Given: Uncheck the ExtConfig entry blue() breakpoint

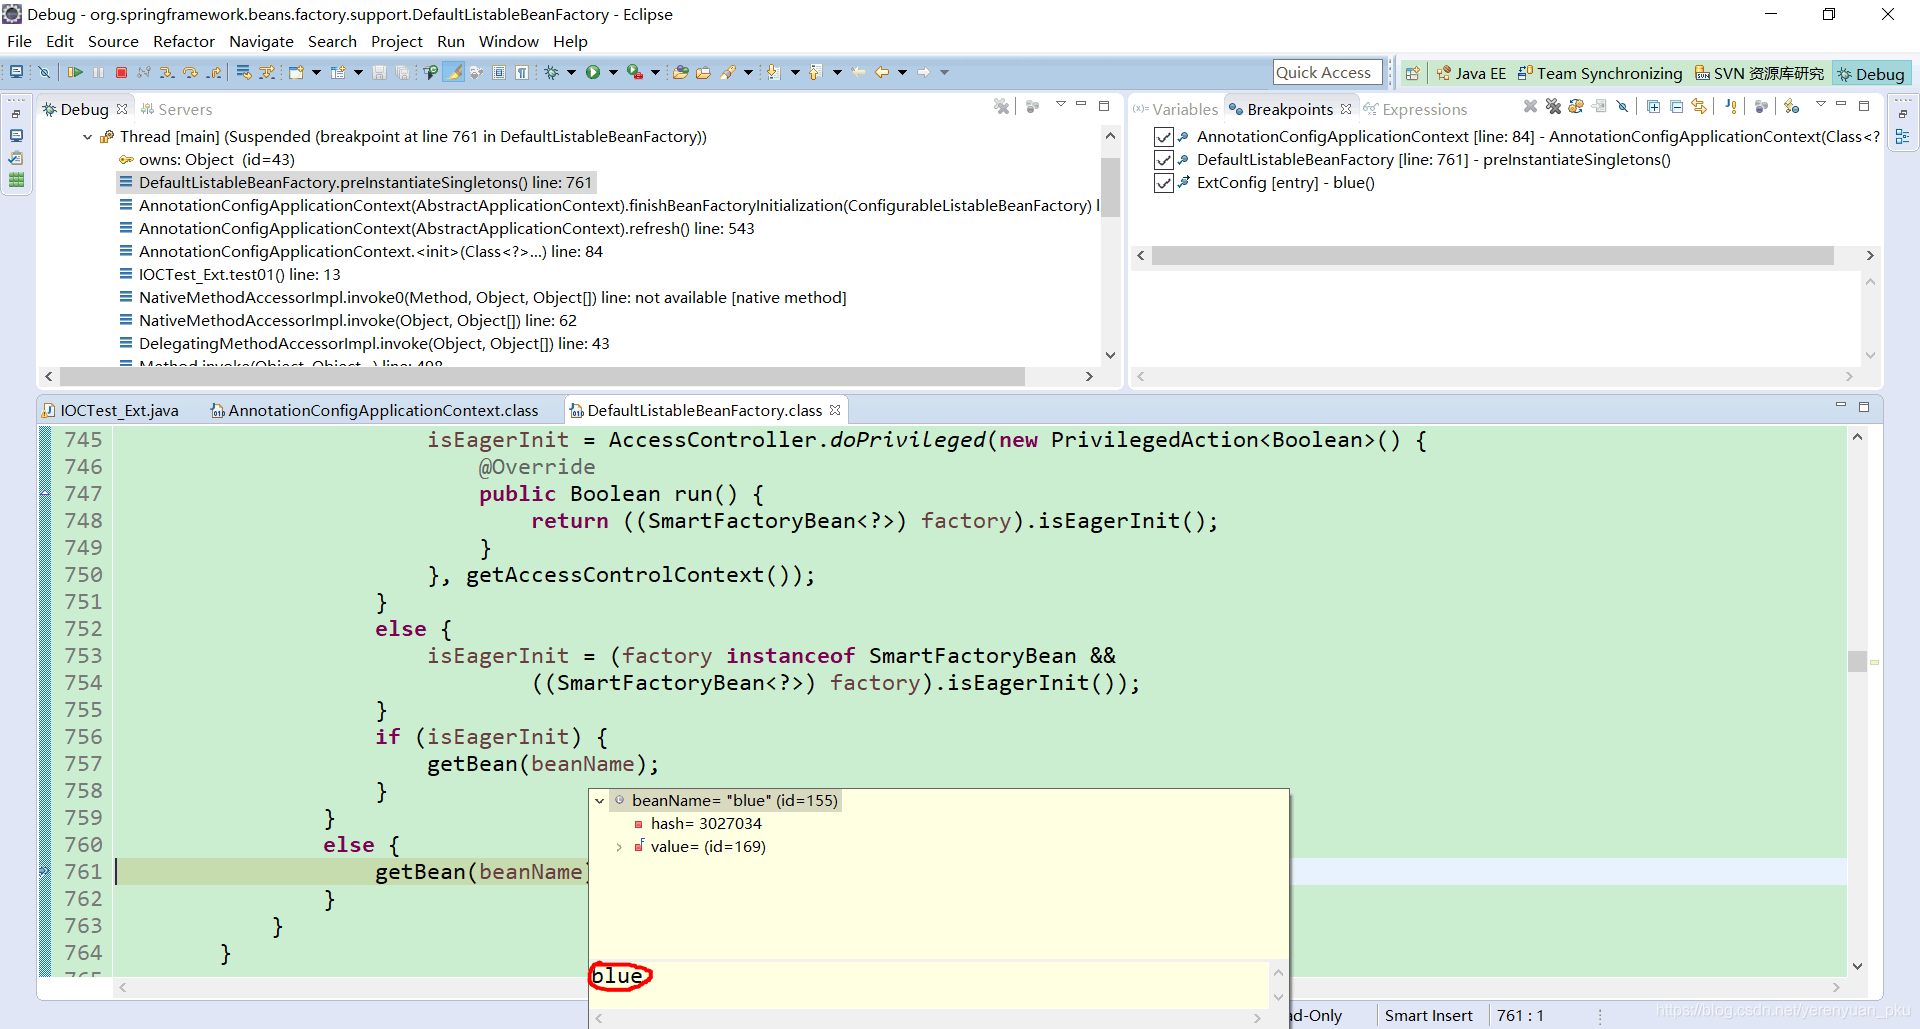Looking at the screenshot, I should point(1163,183).
